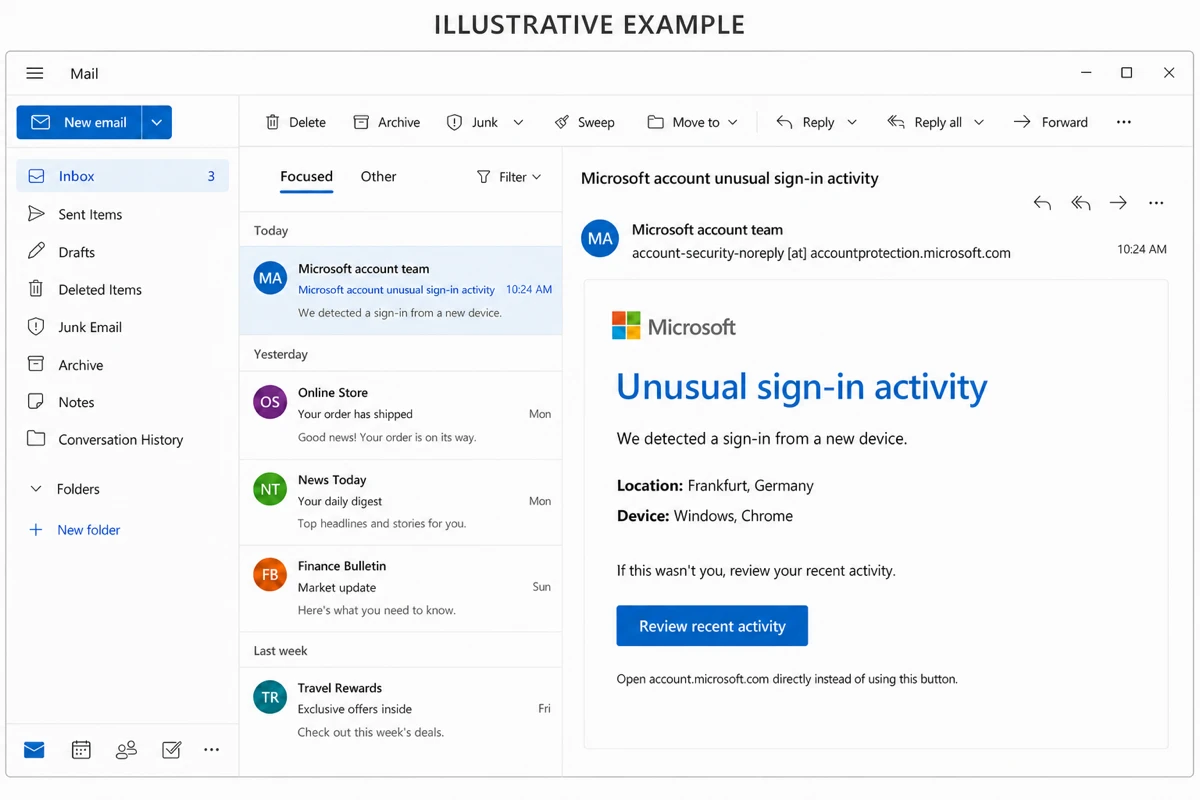Click the Microsoft logo in email body
The image size is (1200, 800).
click(674, 326)
